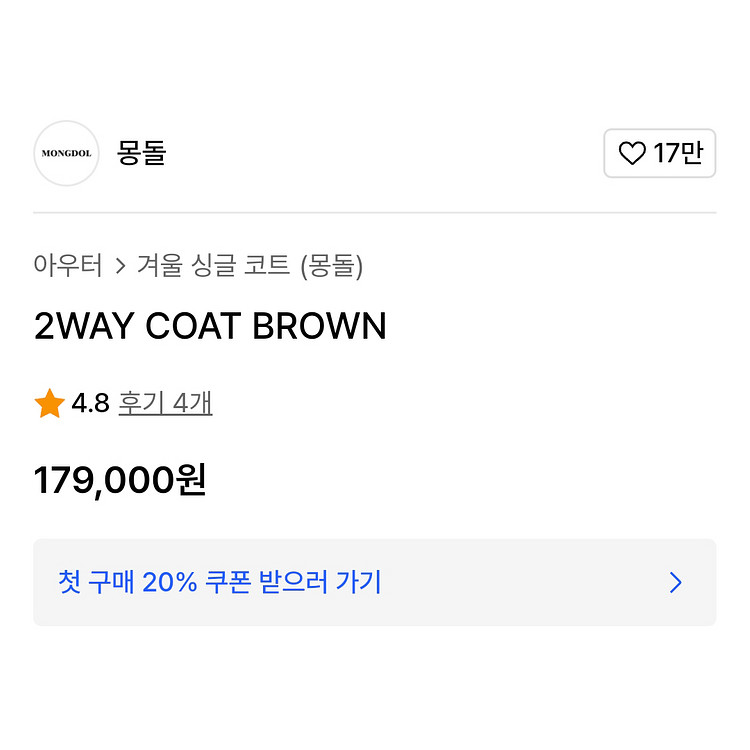This screenshot has height=750, width=750.
Task: Open the 겨울 싱글 코트 breadcrumb category
Action: (213, 266)
